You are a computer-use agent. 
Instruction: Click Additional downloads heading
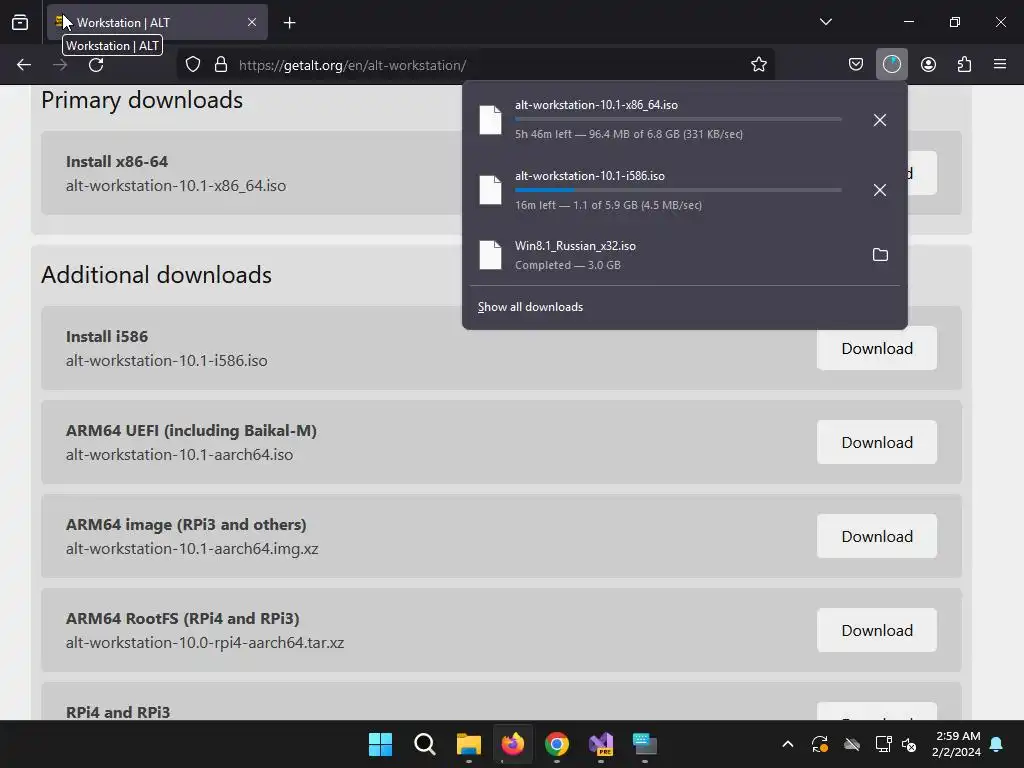156,275
